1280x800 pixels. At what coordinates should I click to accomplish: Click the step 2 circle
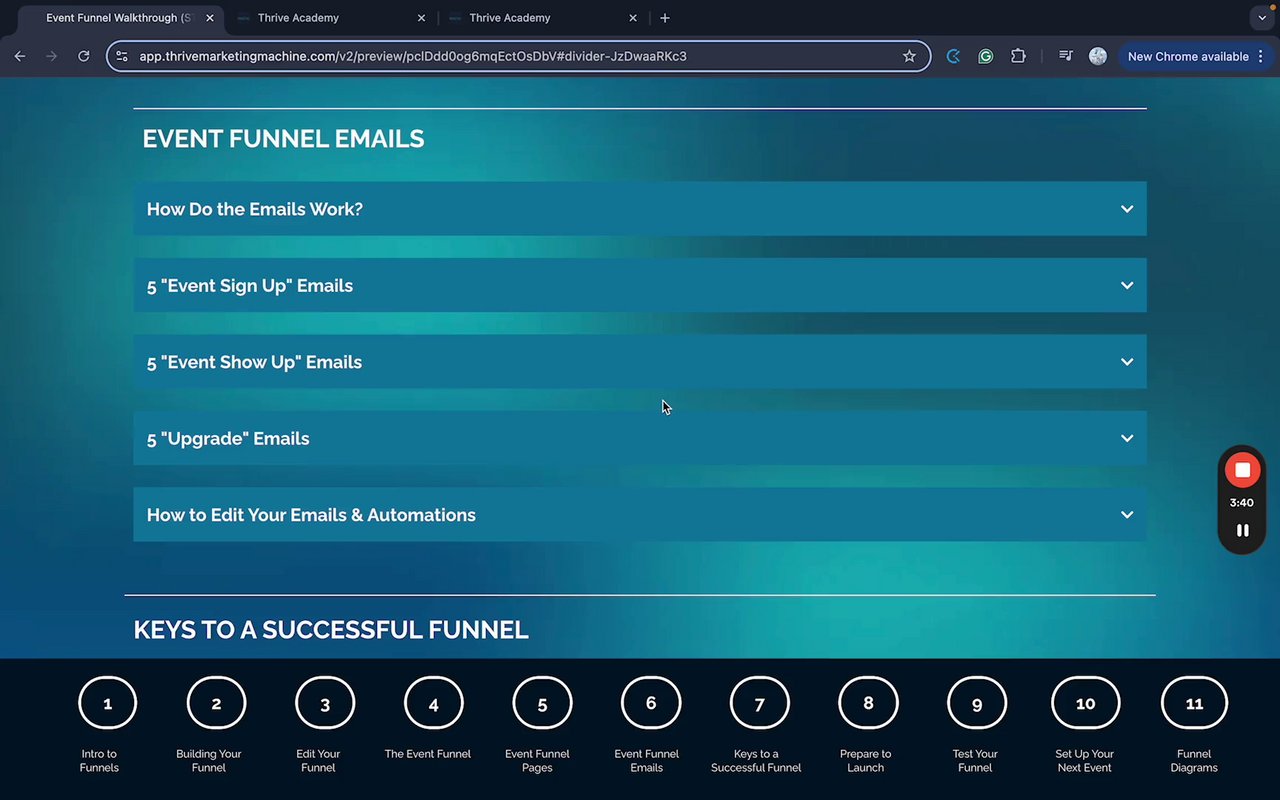click(216, 704)
